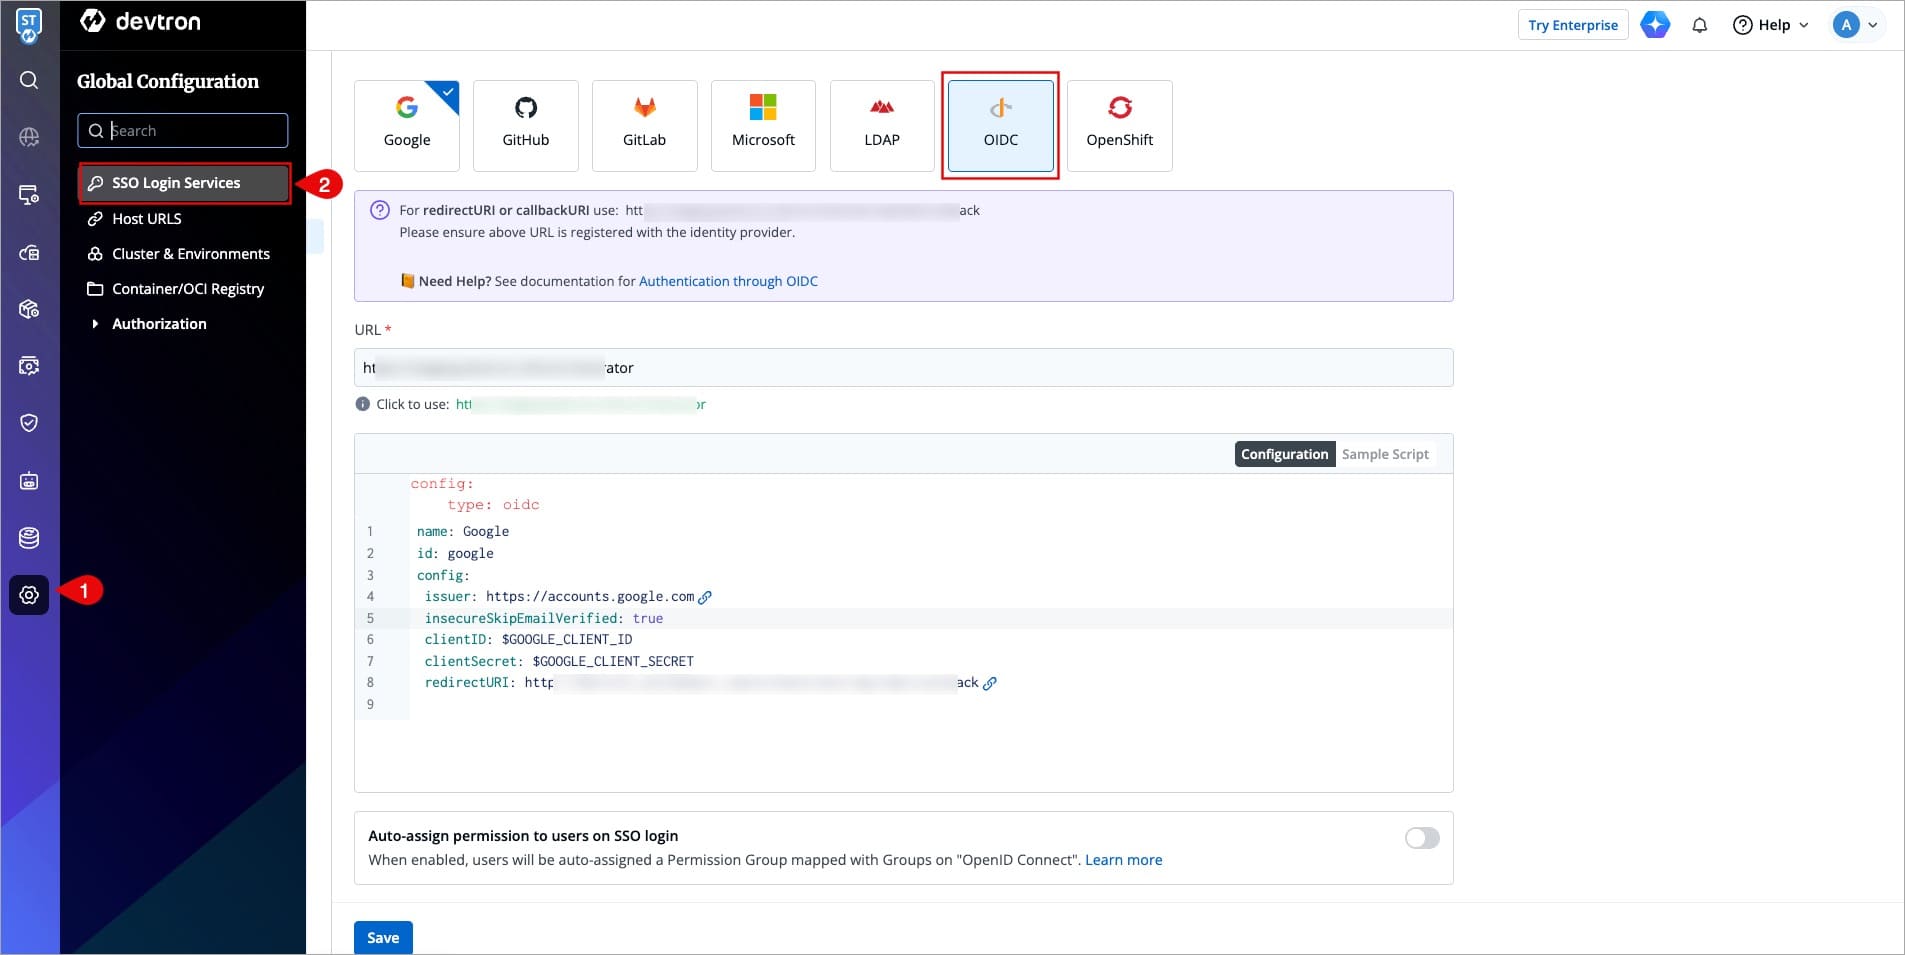Open the security shield icon in sidebar
1905x955 pixels.
pos(29,423)
